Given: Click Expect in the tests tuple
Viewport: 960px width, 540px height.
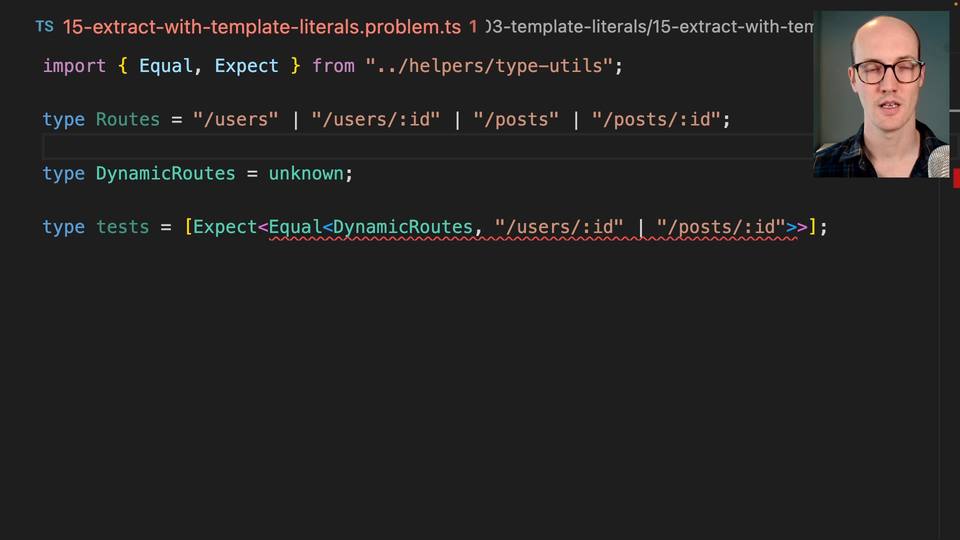Looking at the screenshot, I should [x=225, y=228].
